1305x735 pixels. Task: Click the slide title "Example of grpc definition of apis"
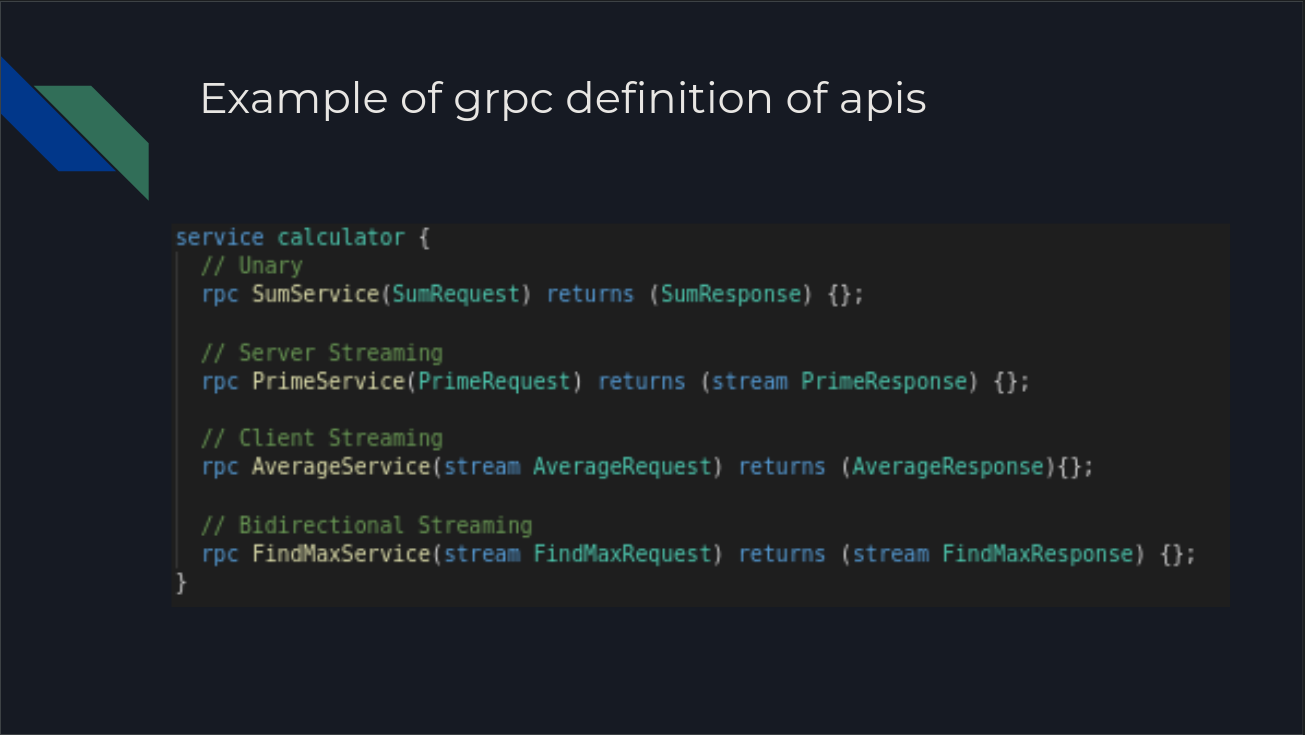(563, 100)
